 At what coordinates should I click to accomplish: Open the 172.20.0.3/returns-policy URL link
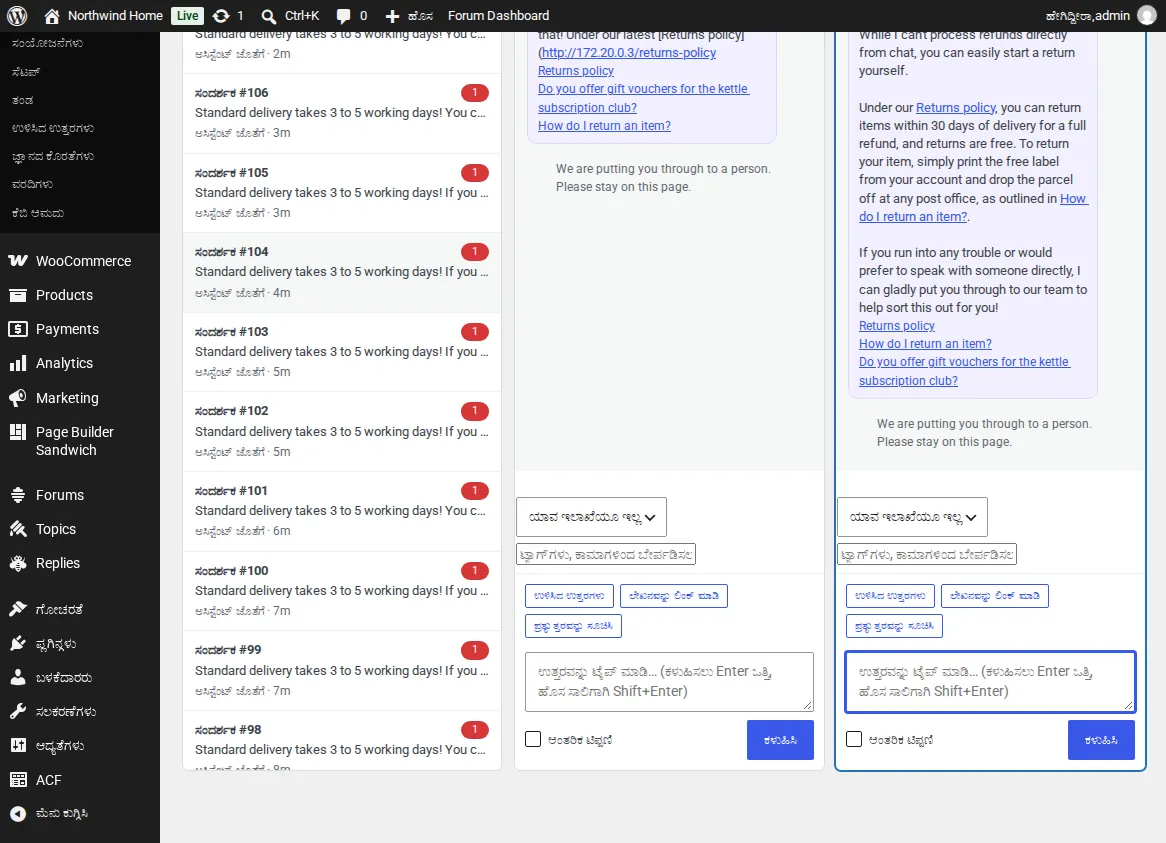click(x=628, y=53)
